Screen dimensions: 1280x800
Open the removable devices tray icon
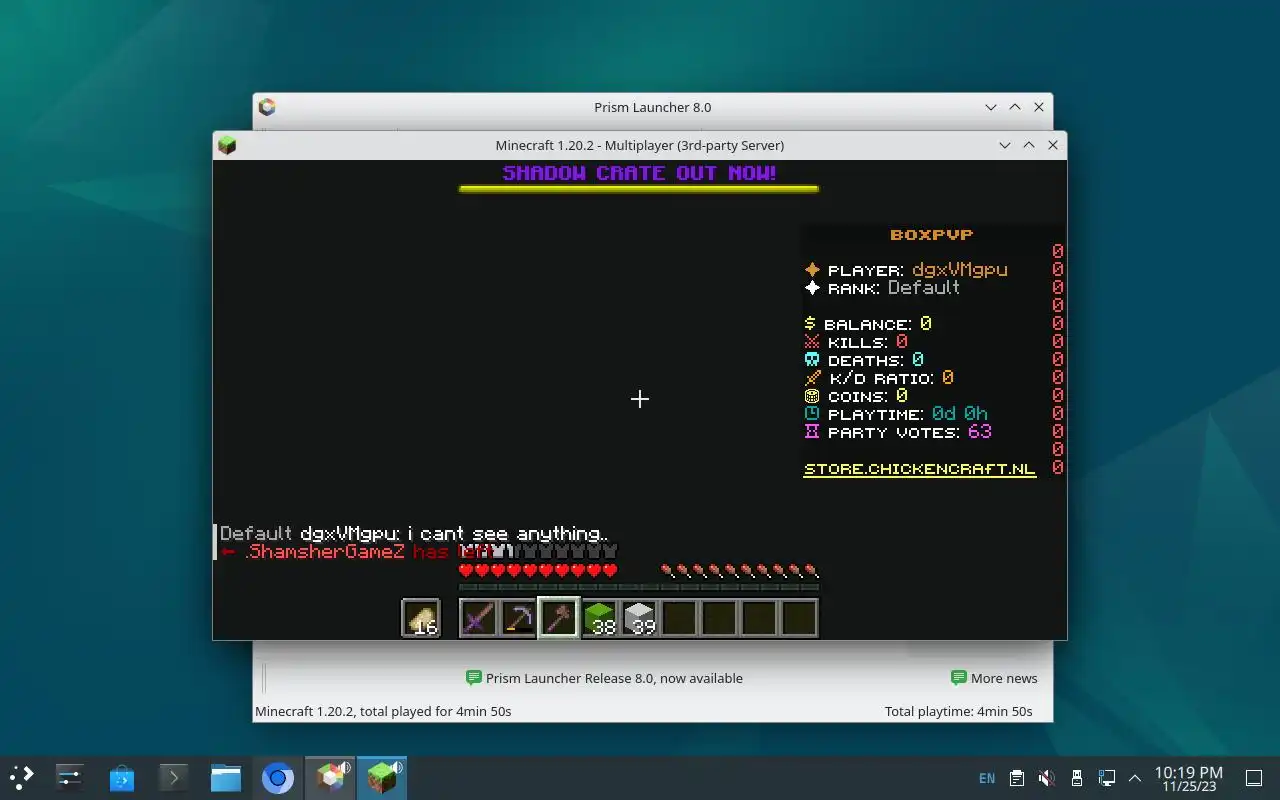[1076, 778]
